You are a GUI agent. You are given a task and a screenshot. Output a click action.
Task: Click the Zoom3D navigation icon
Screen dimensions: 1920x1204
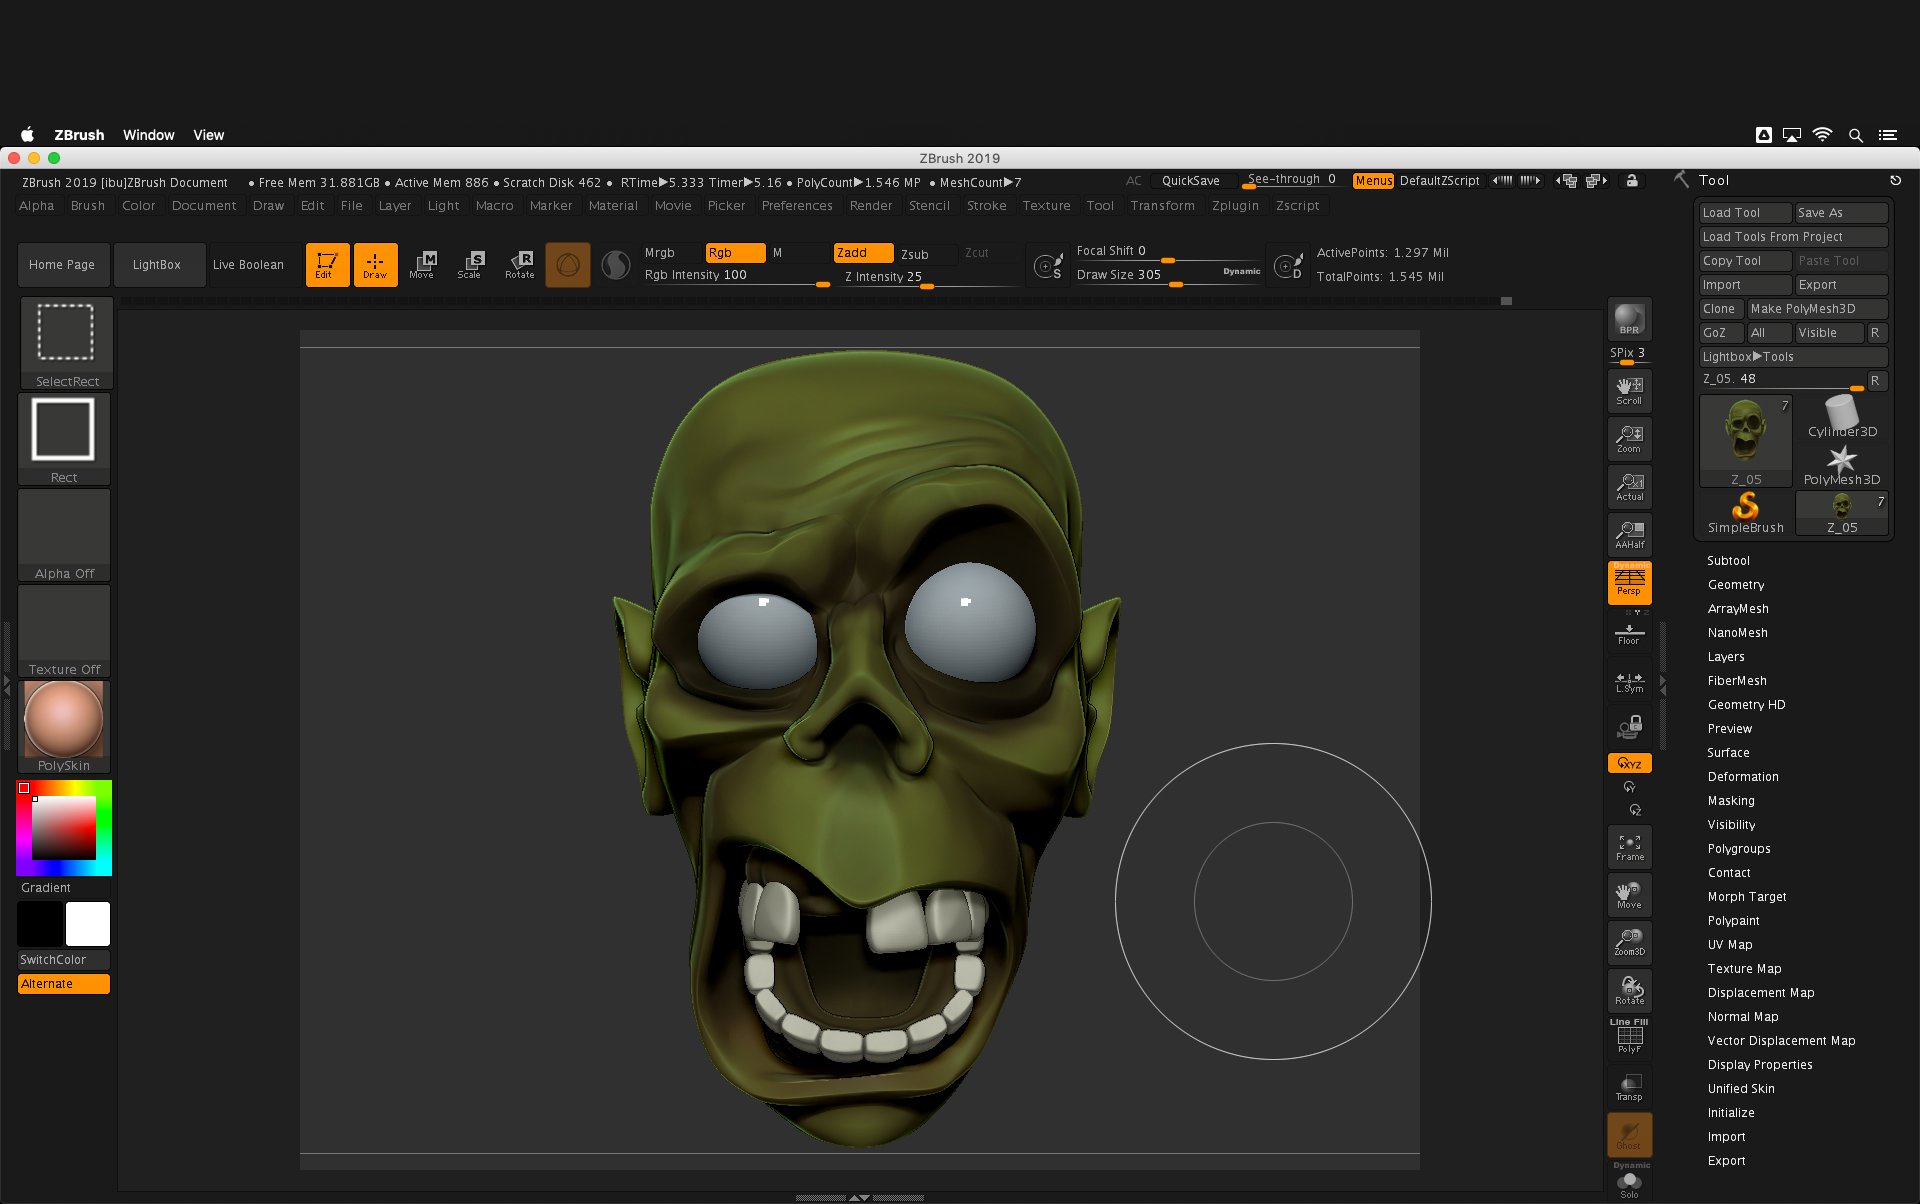(1629, 942)
